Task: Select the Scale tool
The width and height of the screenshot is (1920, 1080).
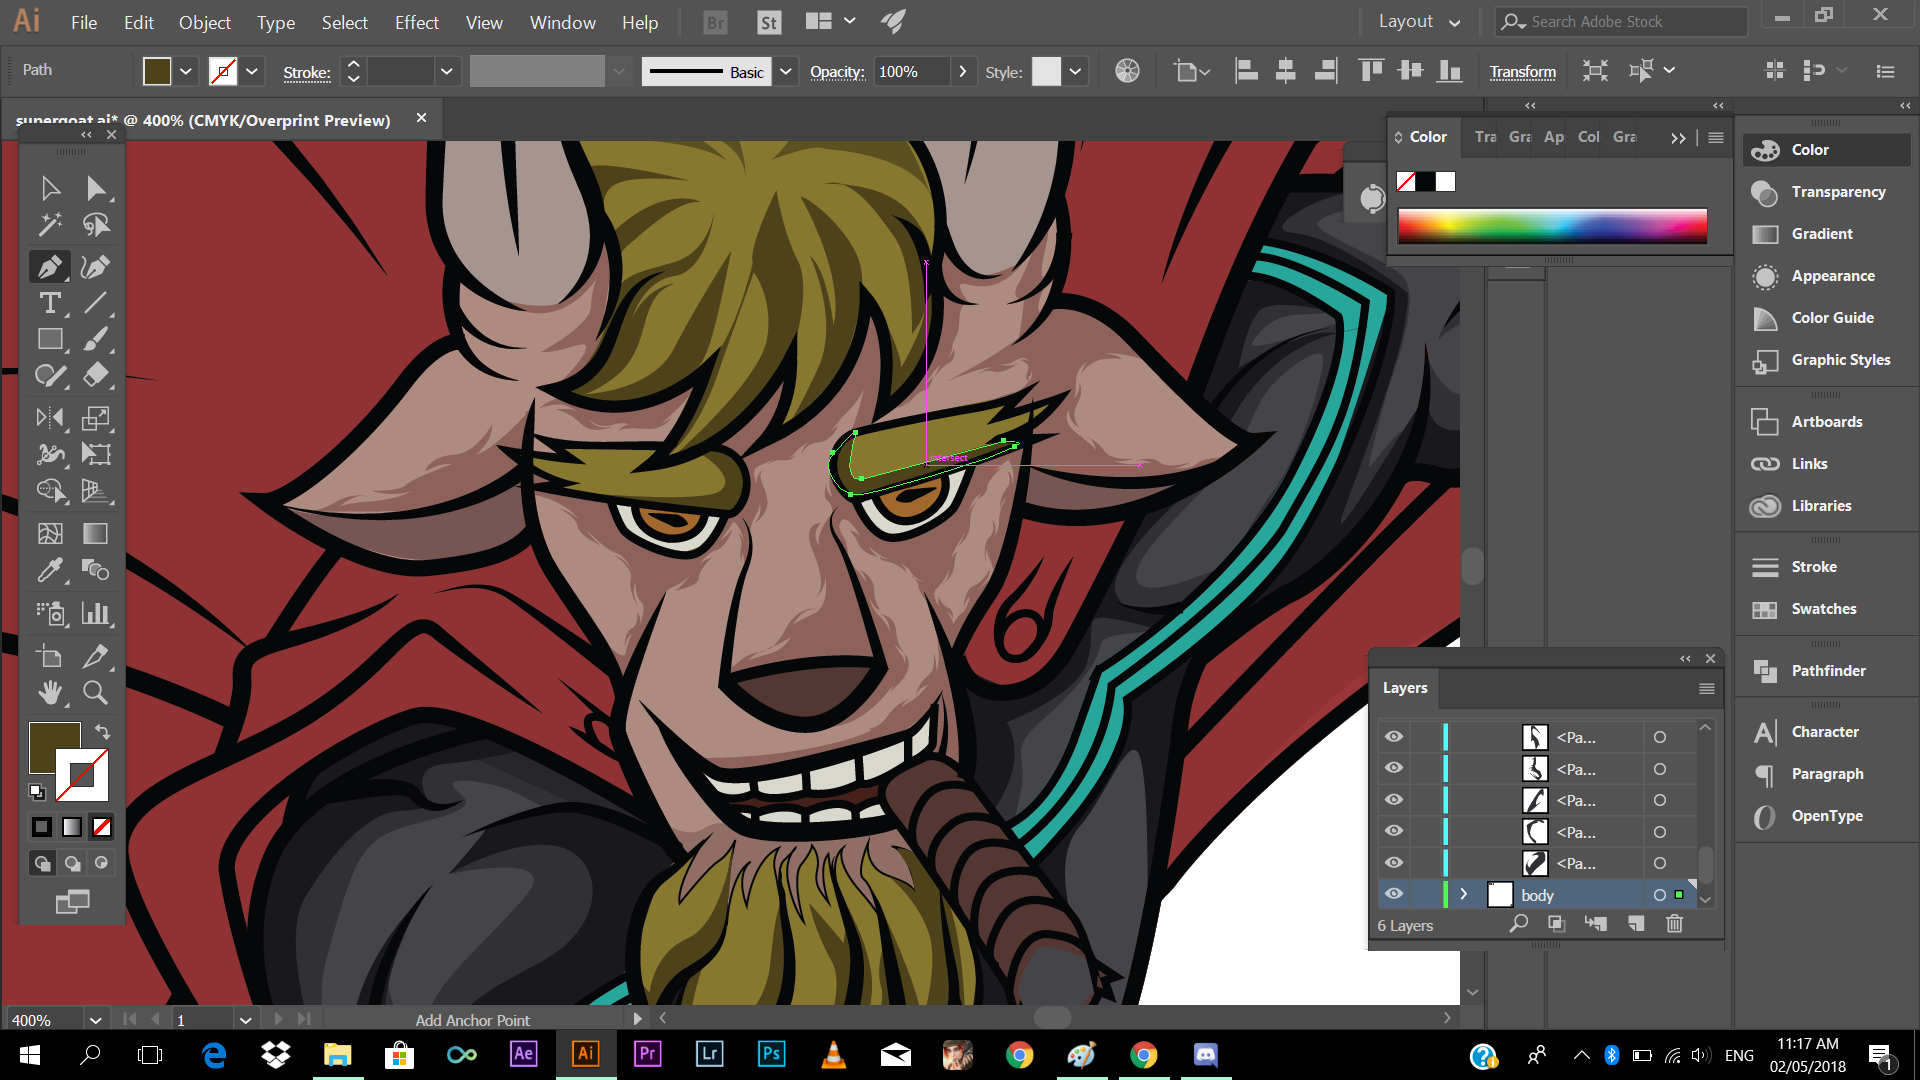Action: [x=96, y=418]
